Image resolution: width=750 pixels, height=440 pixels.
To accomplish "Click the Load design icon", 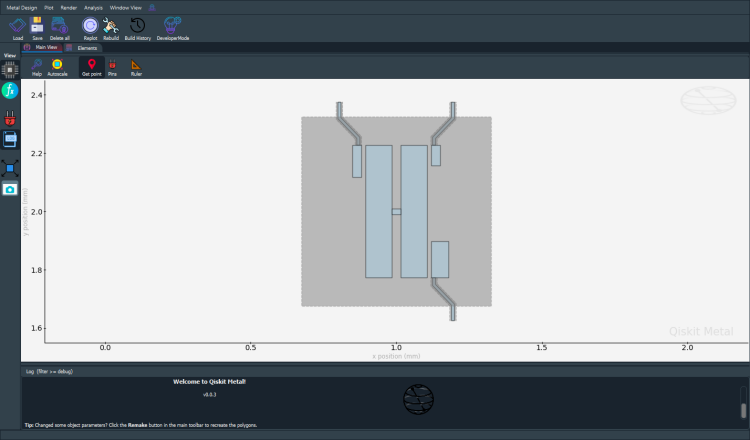I will coord(18,29).
